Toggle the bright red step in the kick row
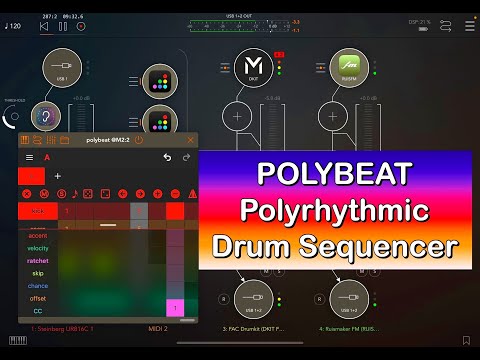The height and width of the screenshot is (360, 480). coord(175,211)
